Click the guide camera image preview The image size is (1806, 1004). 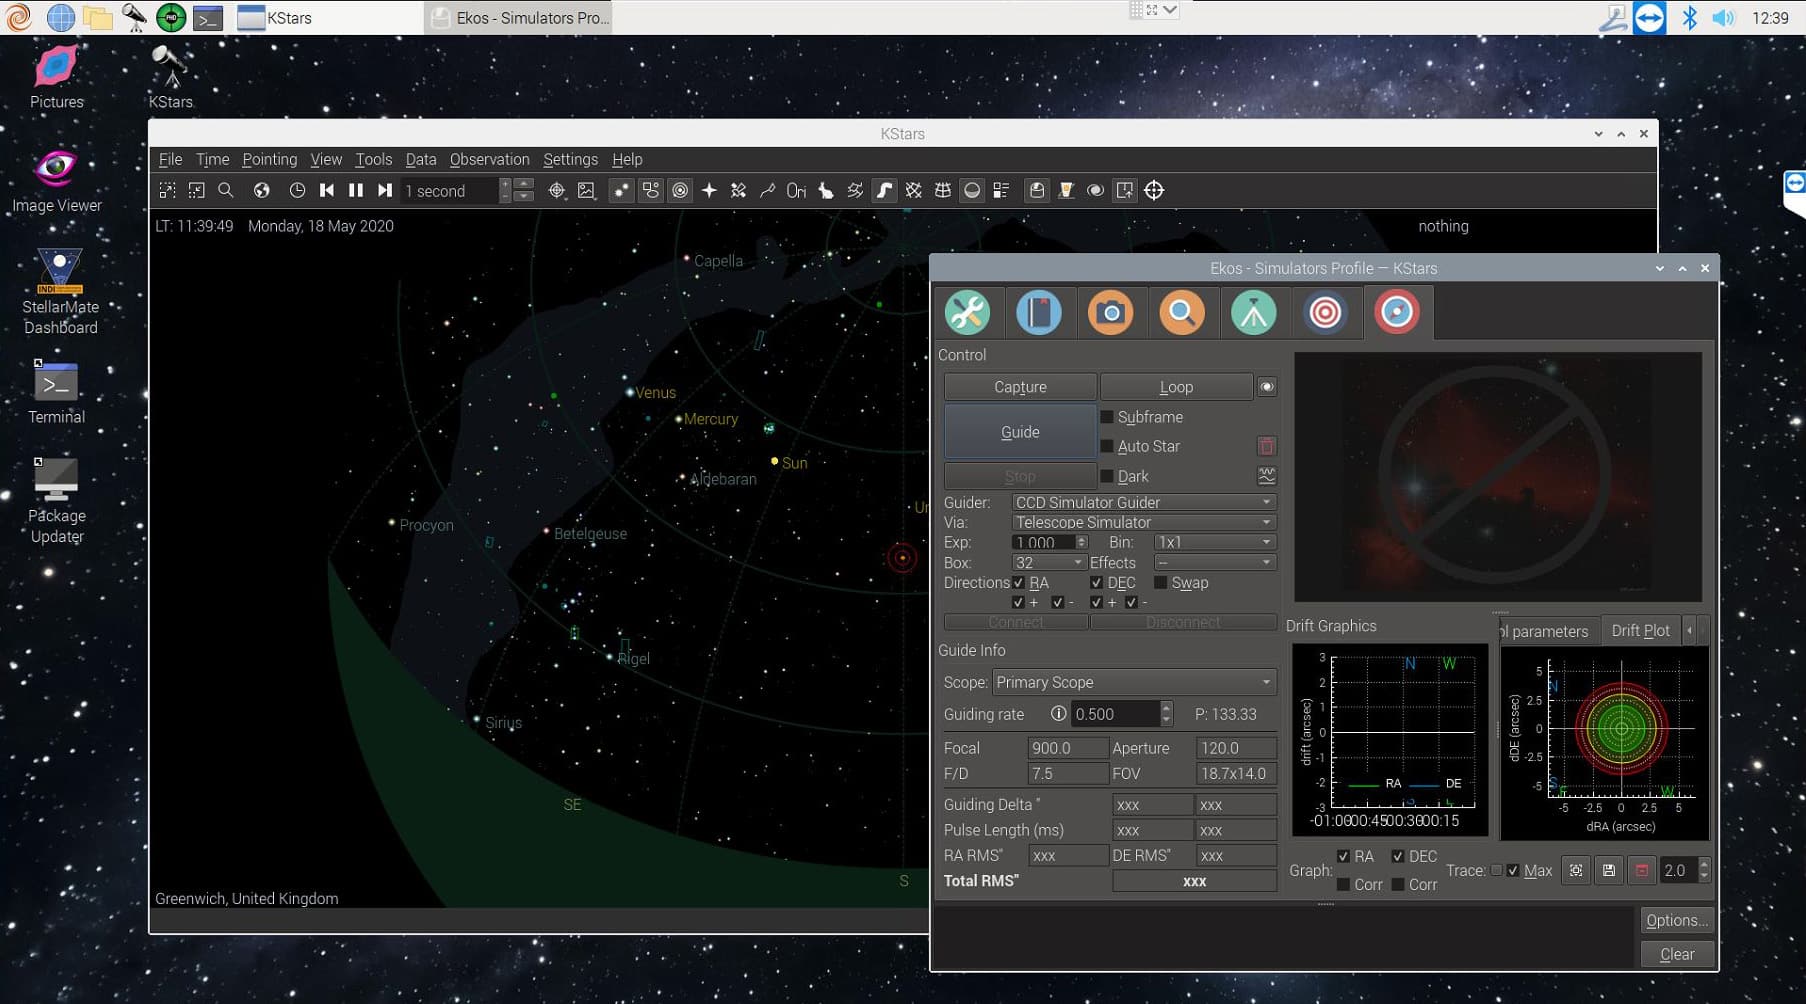coord(1498,476)
